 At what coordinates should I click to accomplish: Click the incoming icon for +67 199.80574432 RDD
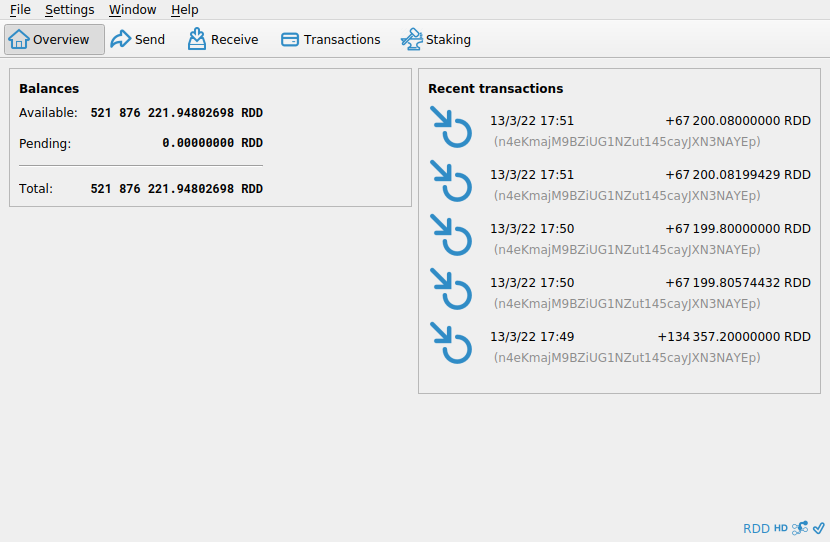click(450, 289)
